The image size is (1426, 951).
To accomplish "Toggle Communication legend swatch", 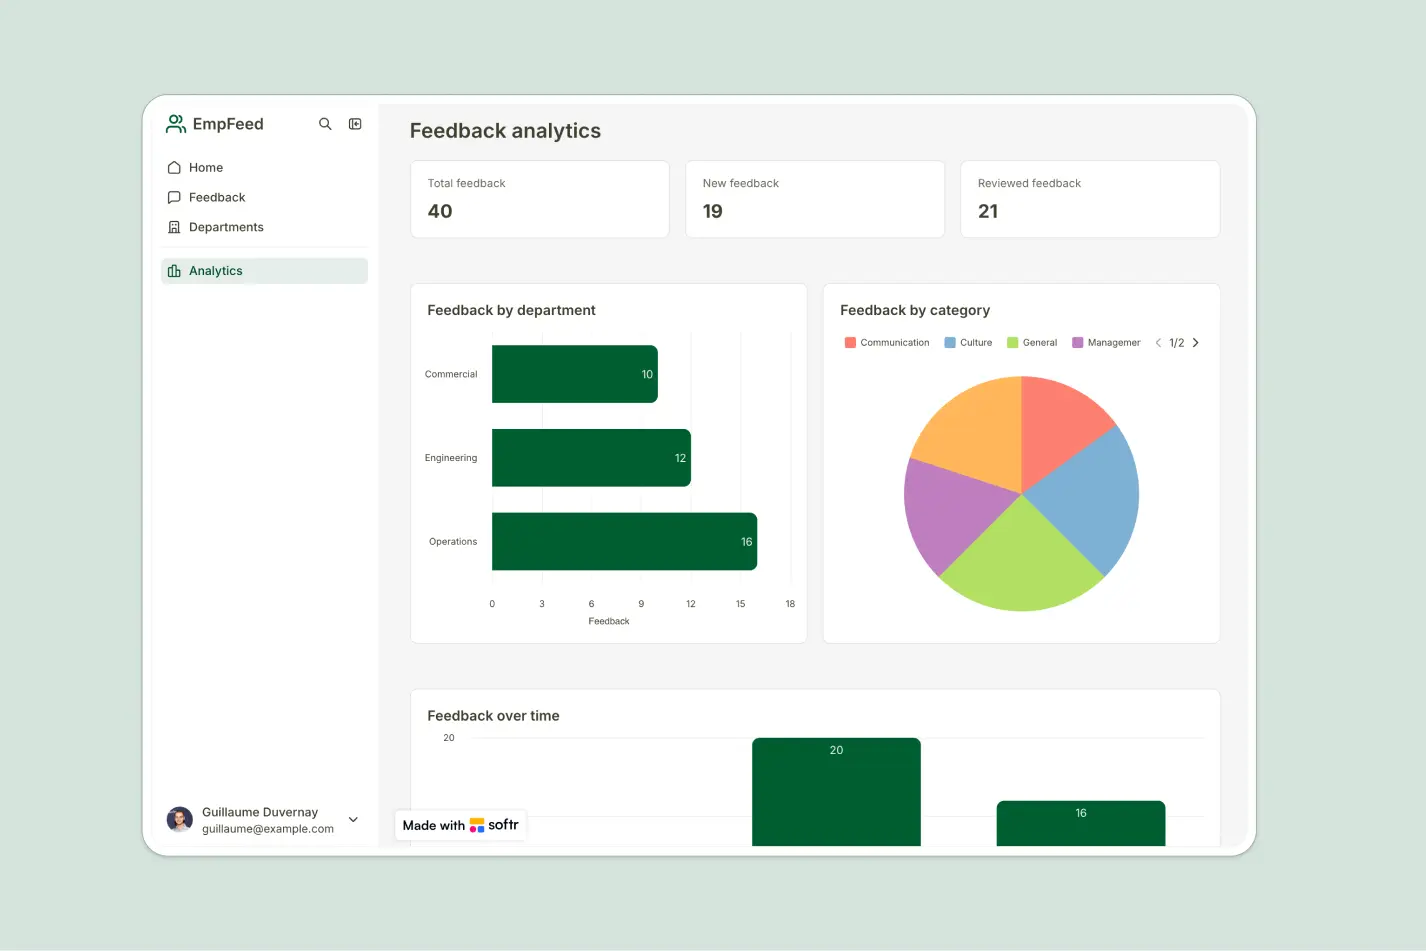I will click(850, 343).
